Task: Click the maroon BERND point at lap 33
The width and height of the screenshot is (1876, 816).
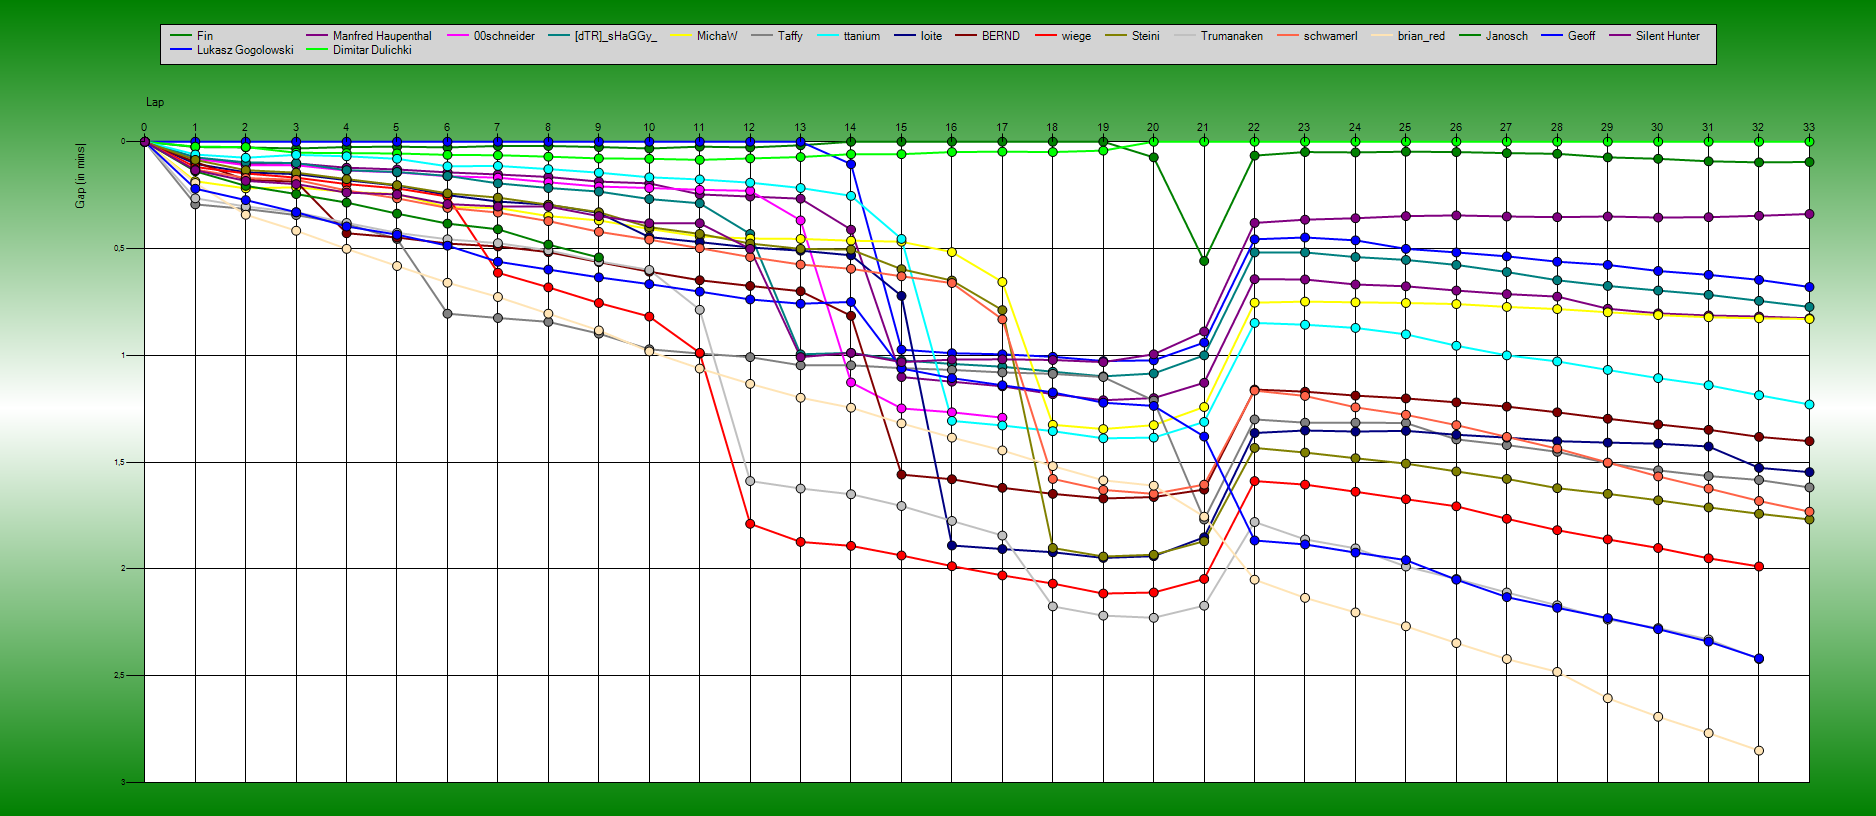Action: coord(1809,441)
